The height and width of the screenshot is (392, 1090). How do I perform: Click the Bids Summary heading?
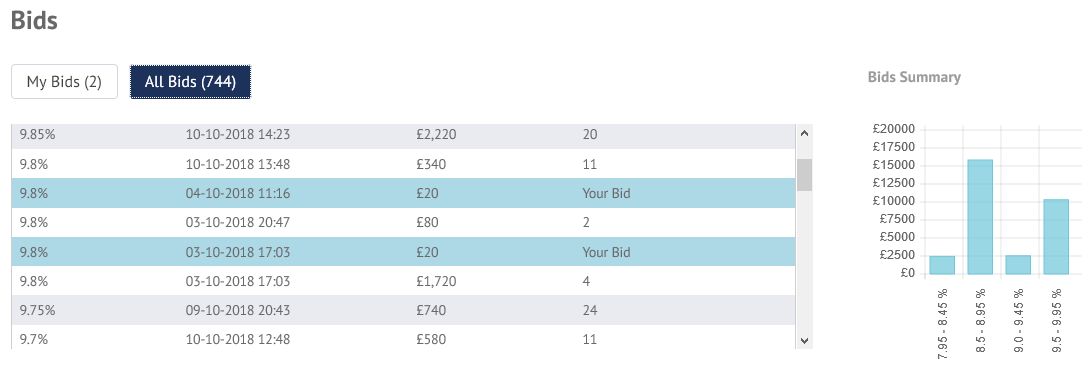pyautogui.click(x=914, y=77)
